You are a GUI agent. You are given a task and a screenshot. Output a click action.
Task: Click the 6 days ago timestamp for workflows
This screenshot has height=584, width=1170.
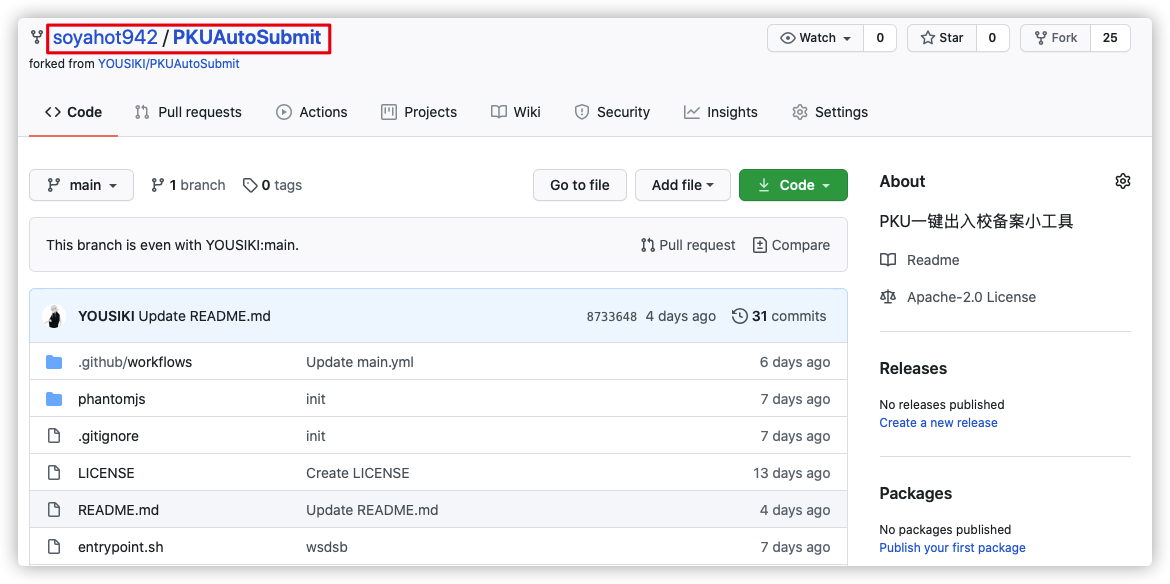(795, 362)
